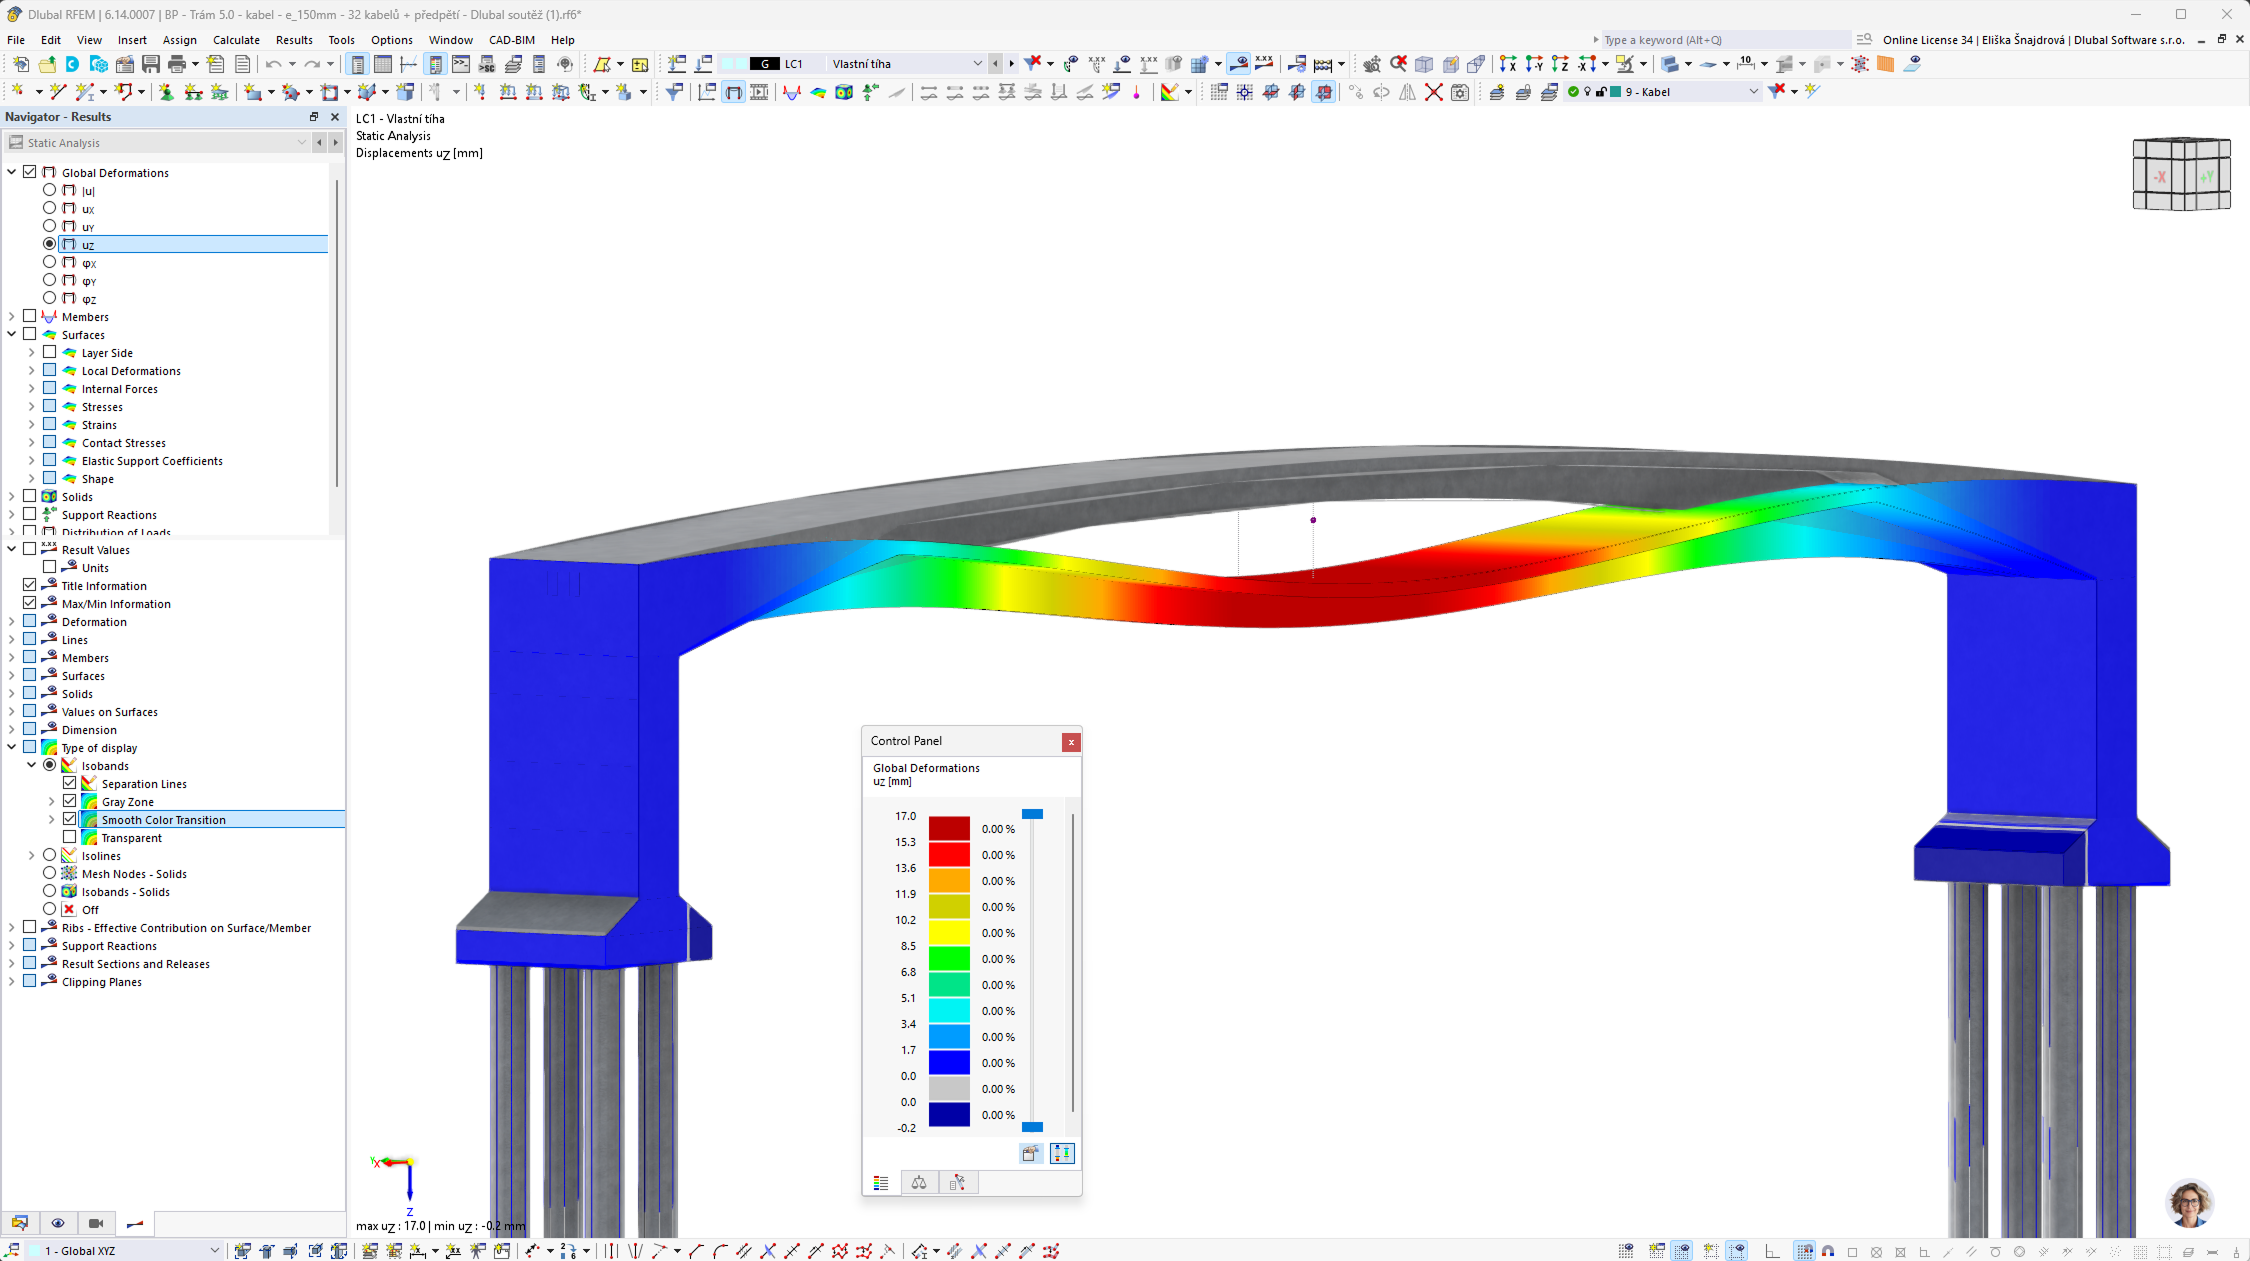Click the show results eye toolbar icon
Viewport: 2250px width, 1261px height.
click(x=1239, y=64)
